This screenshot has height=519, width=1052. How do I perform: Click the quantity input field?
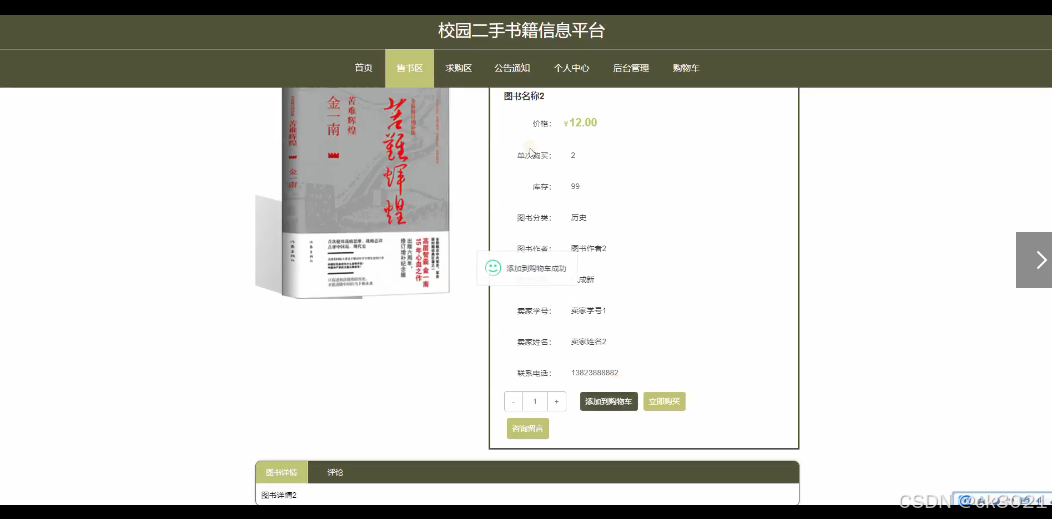coord(535,402)
